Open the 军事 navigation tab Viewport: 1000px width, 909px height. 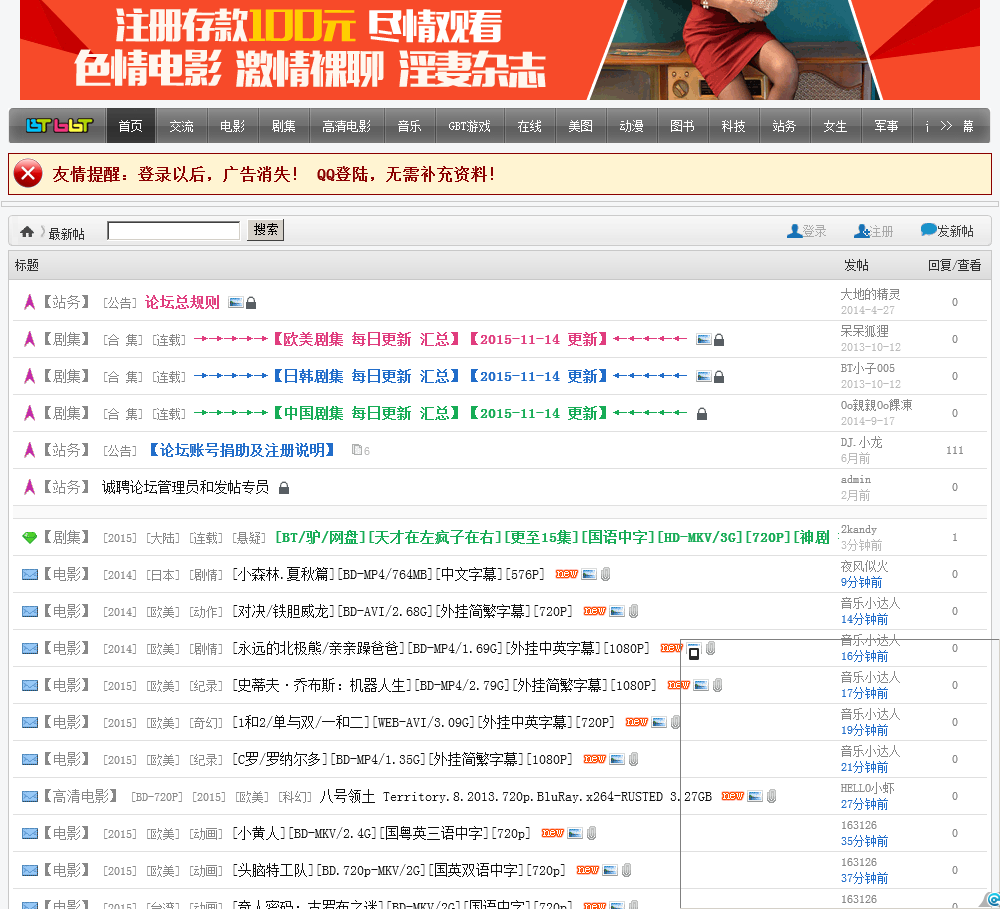point(886,126)
